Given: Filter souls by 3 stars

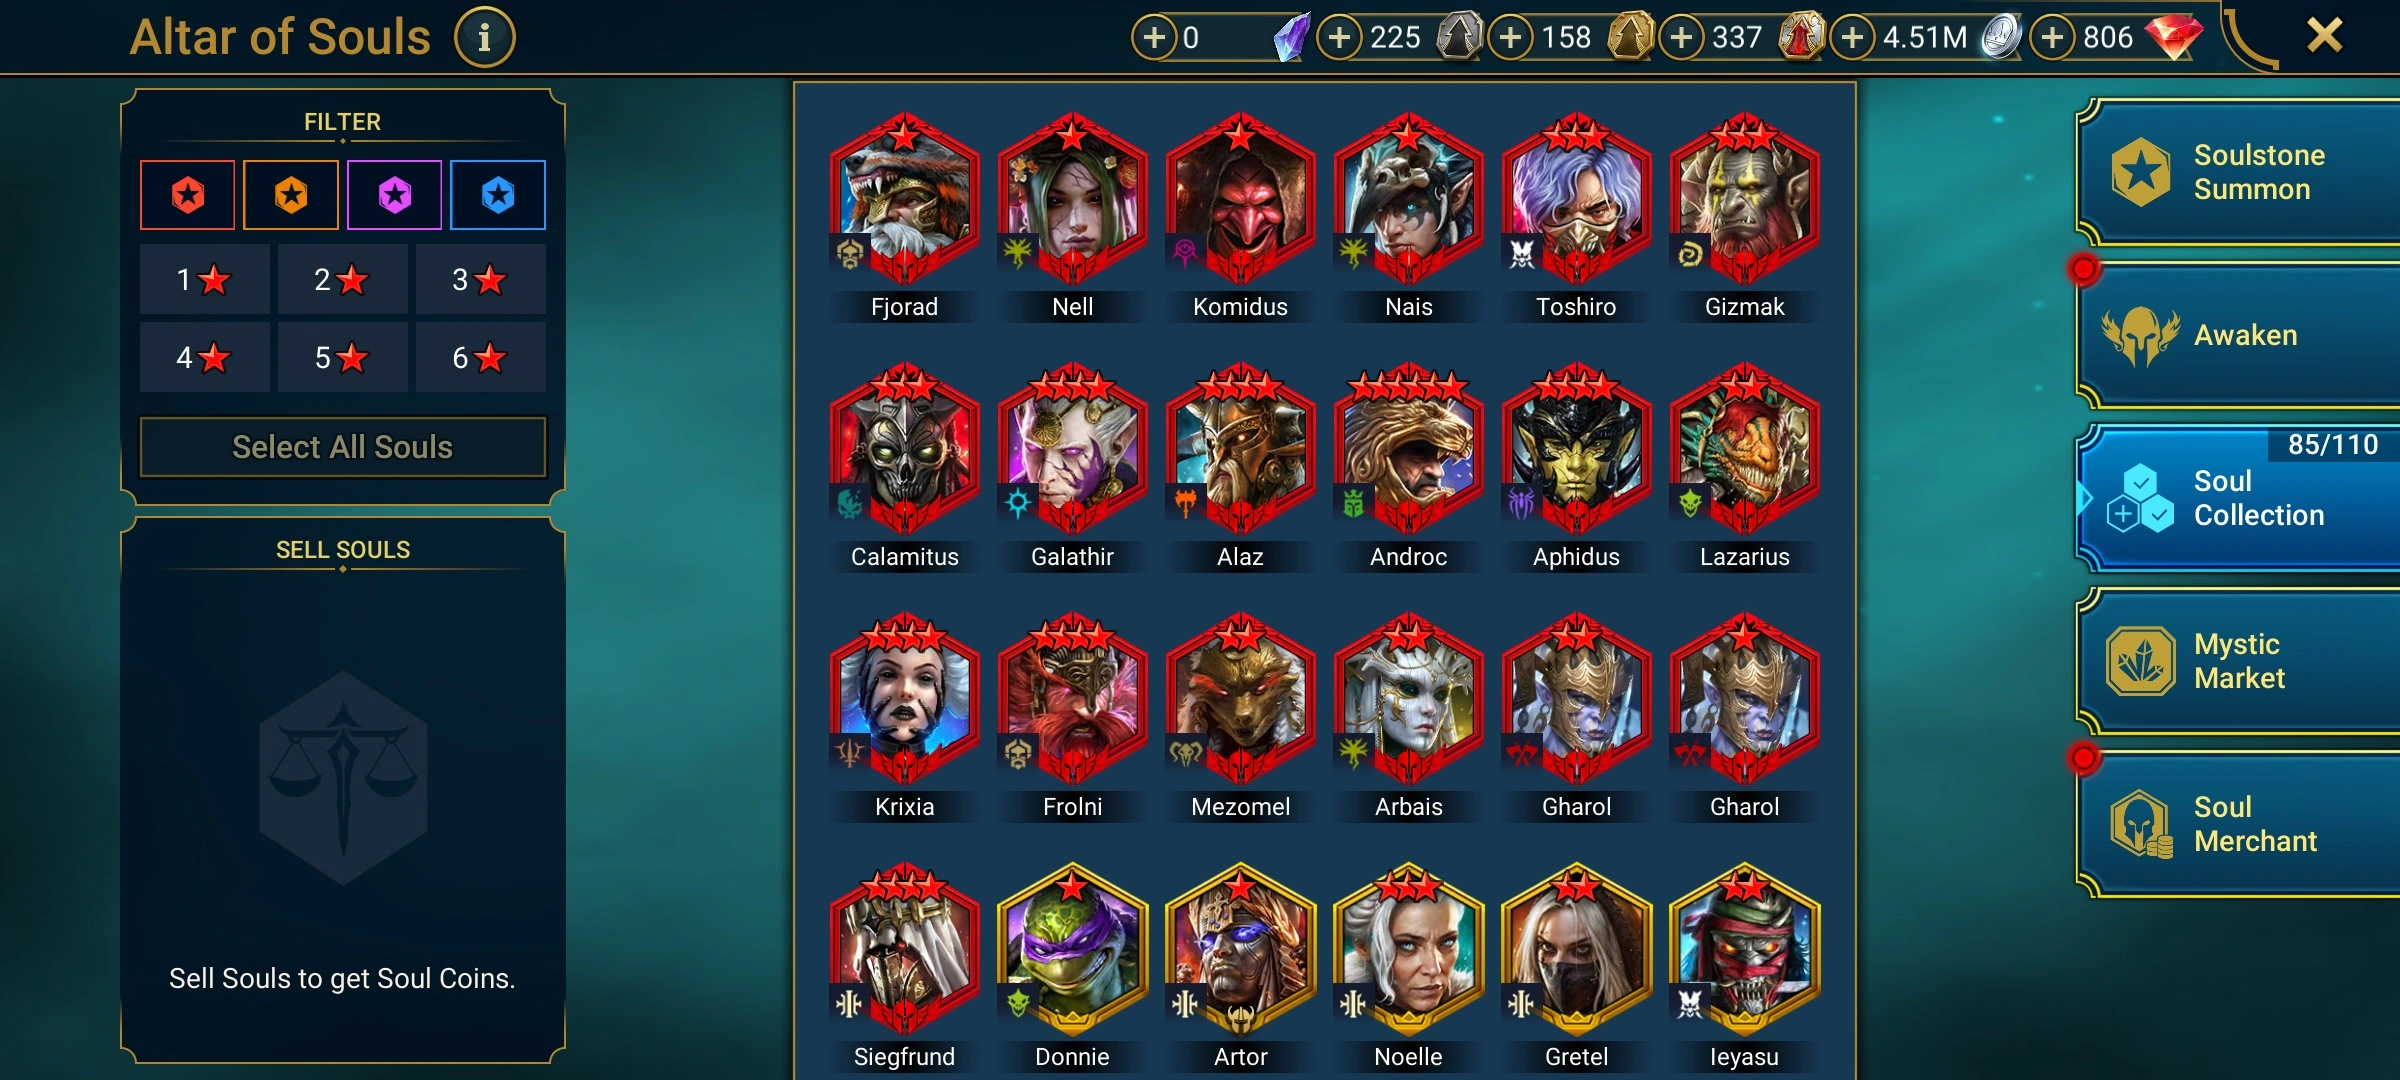Looking at the screenshot, I should [480, 279].
